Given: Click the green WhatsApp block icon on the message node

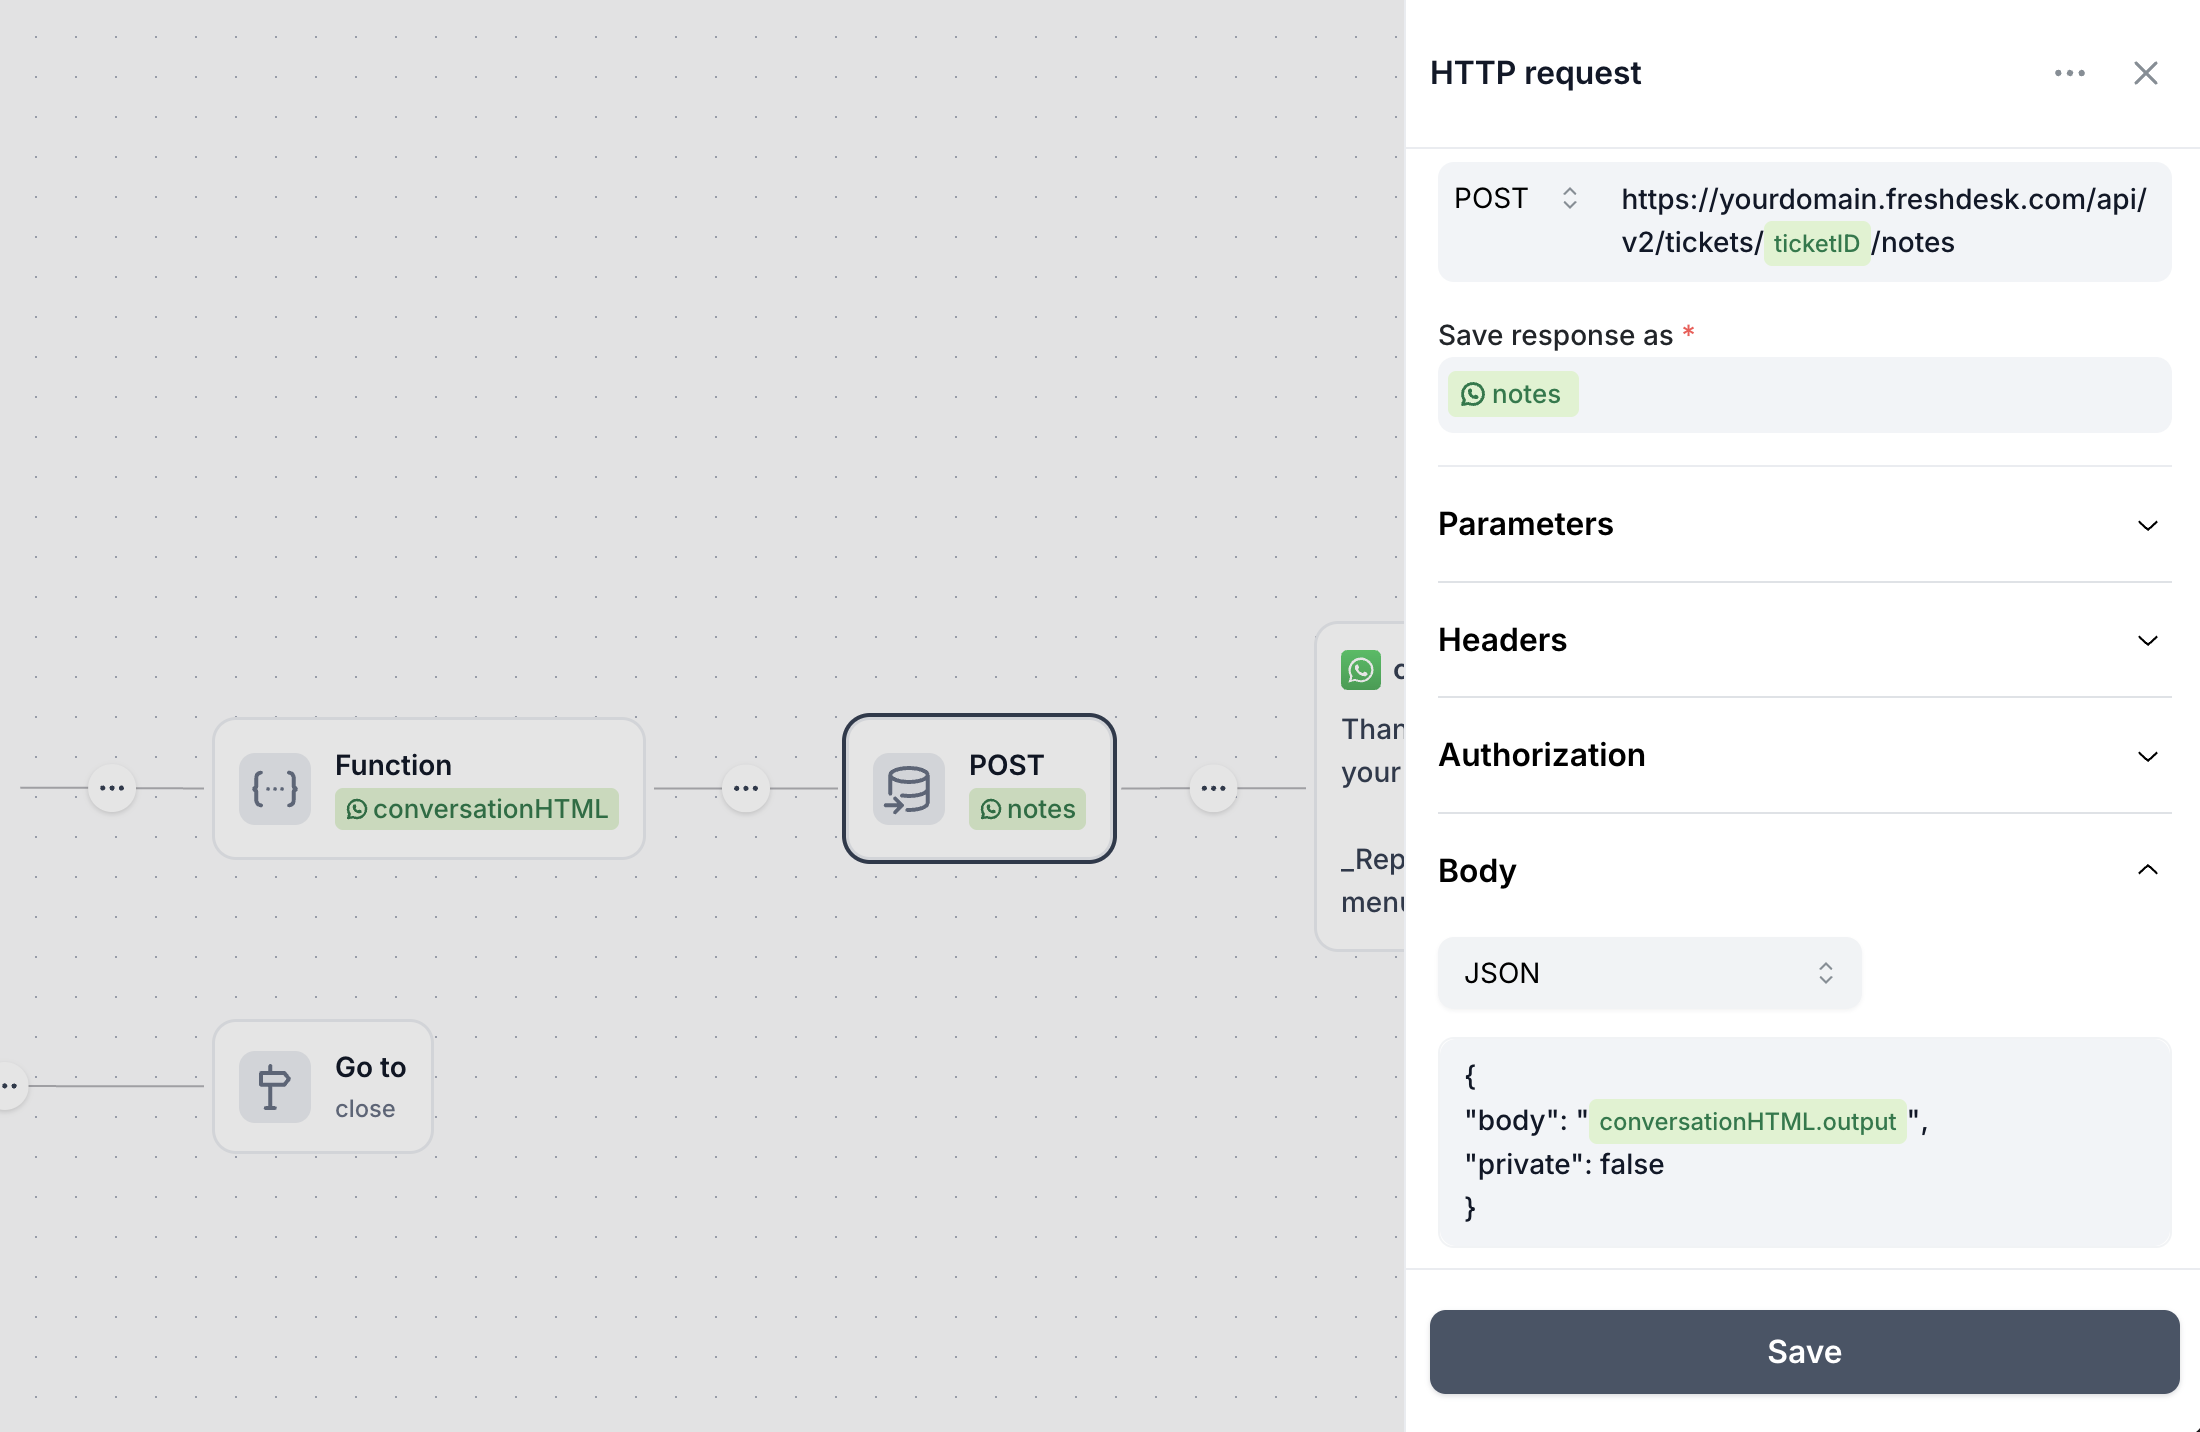Looking at the screenshot, I should (1360, 670).
